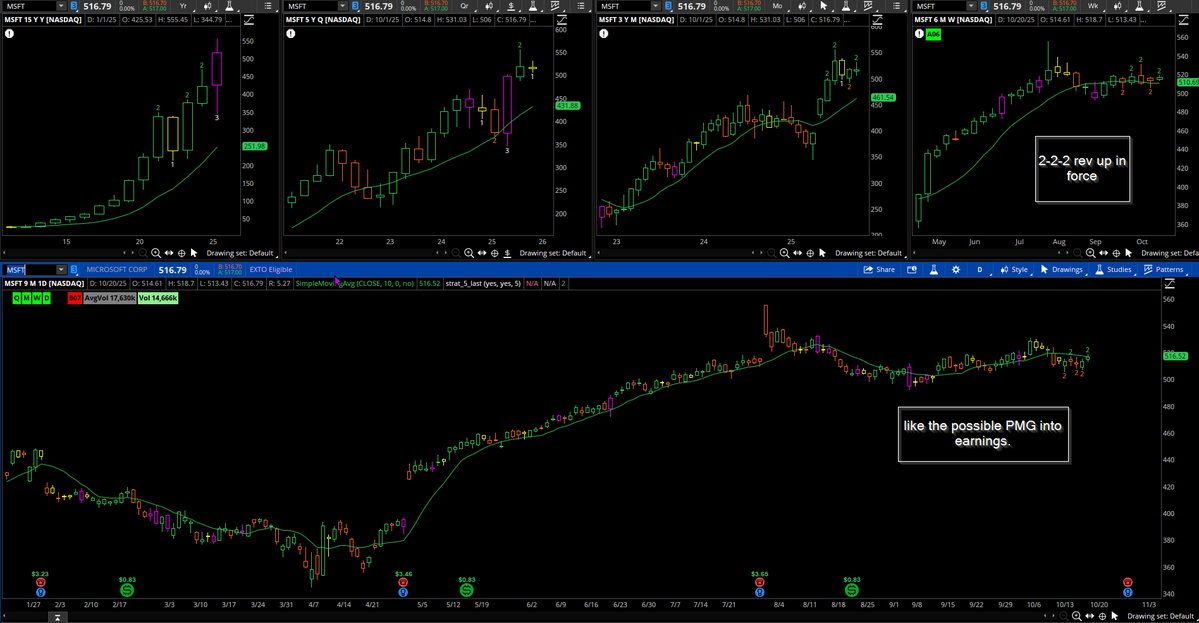Click symbol link icon in yearly MSFT panel

point(74,6)
